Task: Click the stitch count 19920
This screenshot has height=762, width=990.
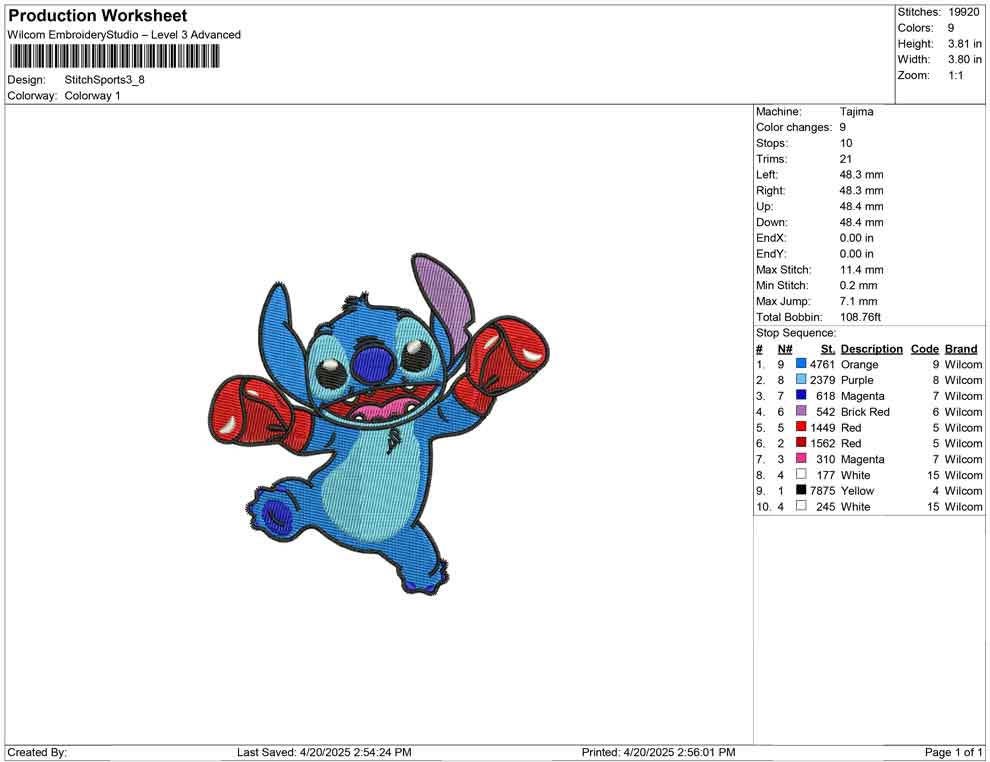Action: tap(963, 12)
